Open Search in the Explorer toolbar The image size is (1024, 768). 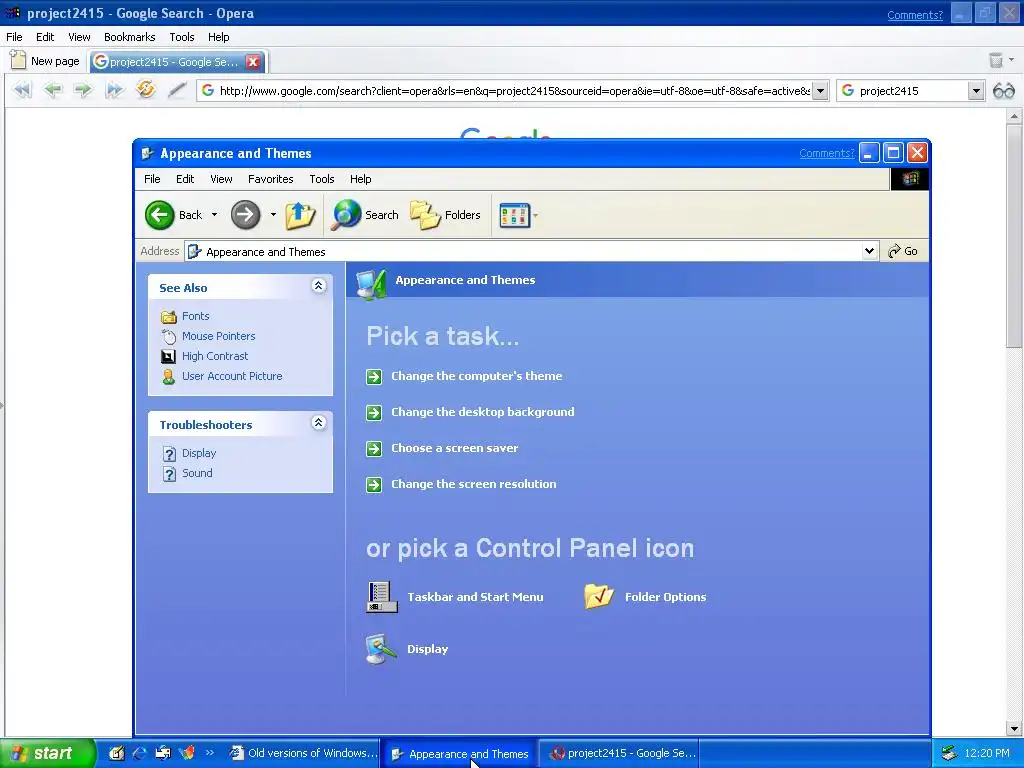pos(365,215)
